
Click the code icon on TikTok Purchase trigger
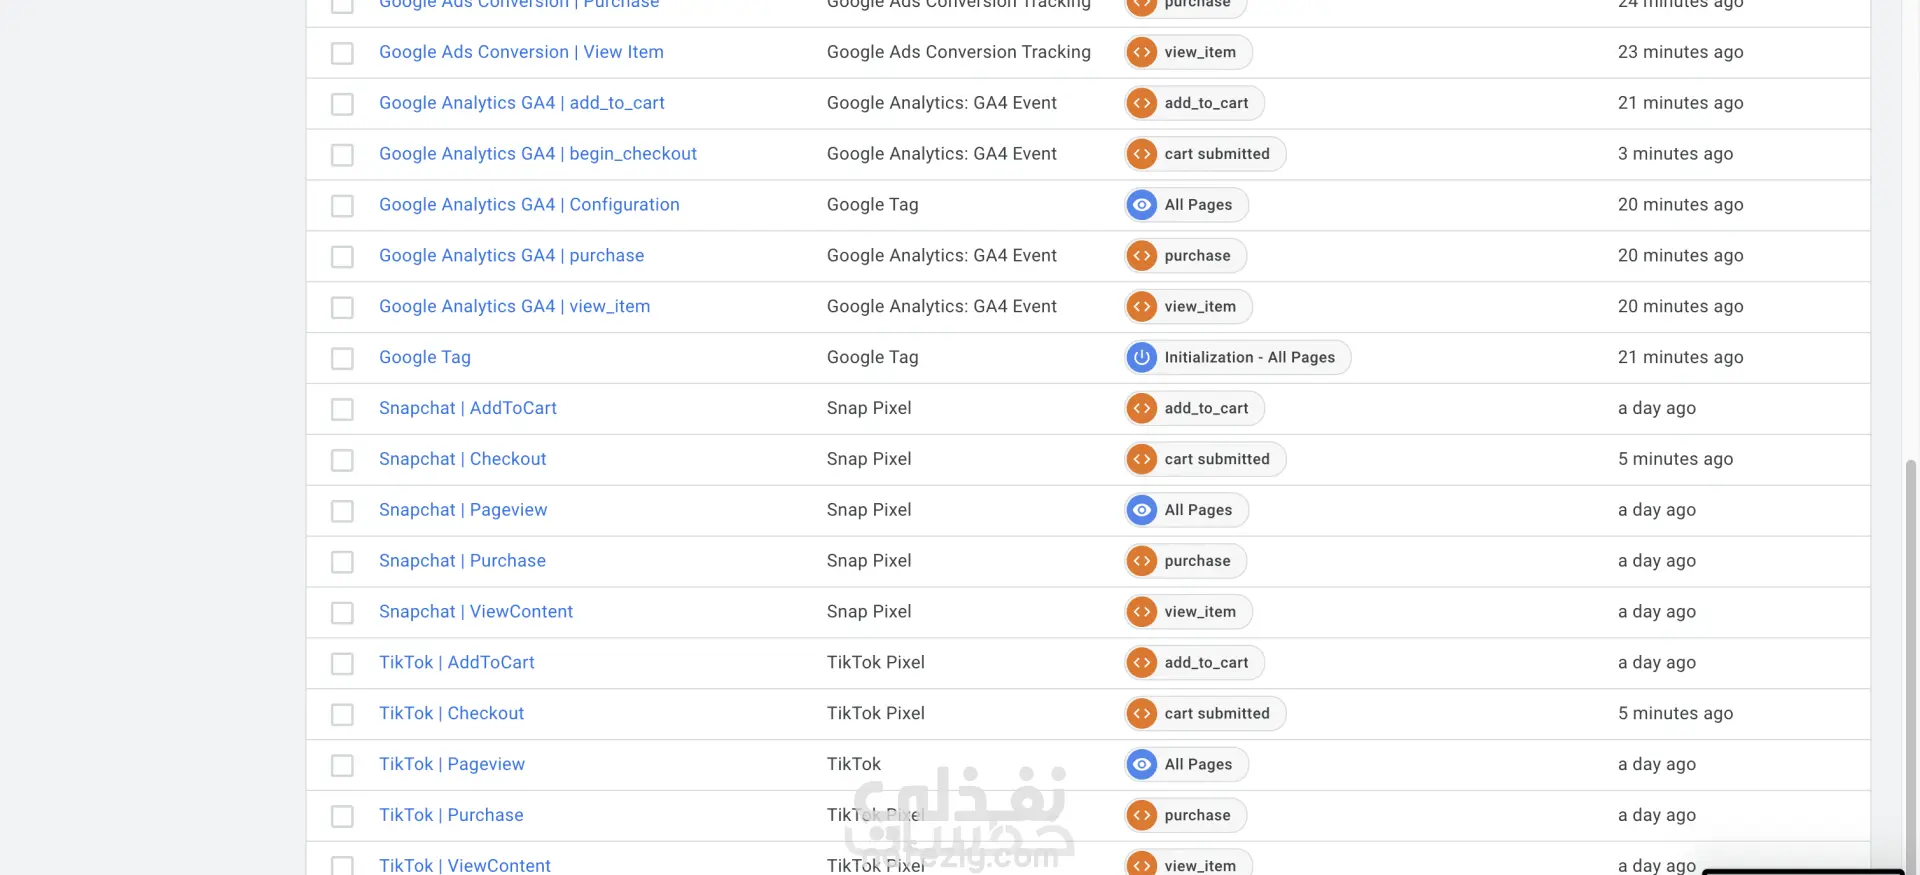tap(1141, 815)
